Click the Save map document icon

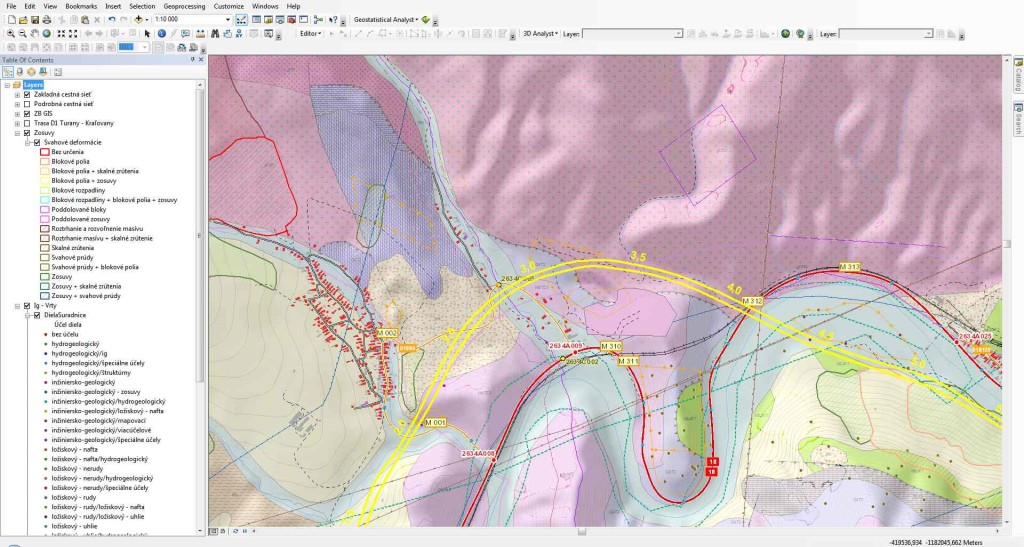[34, 20]
